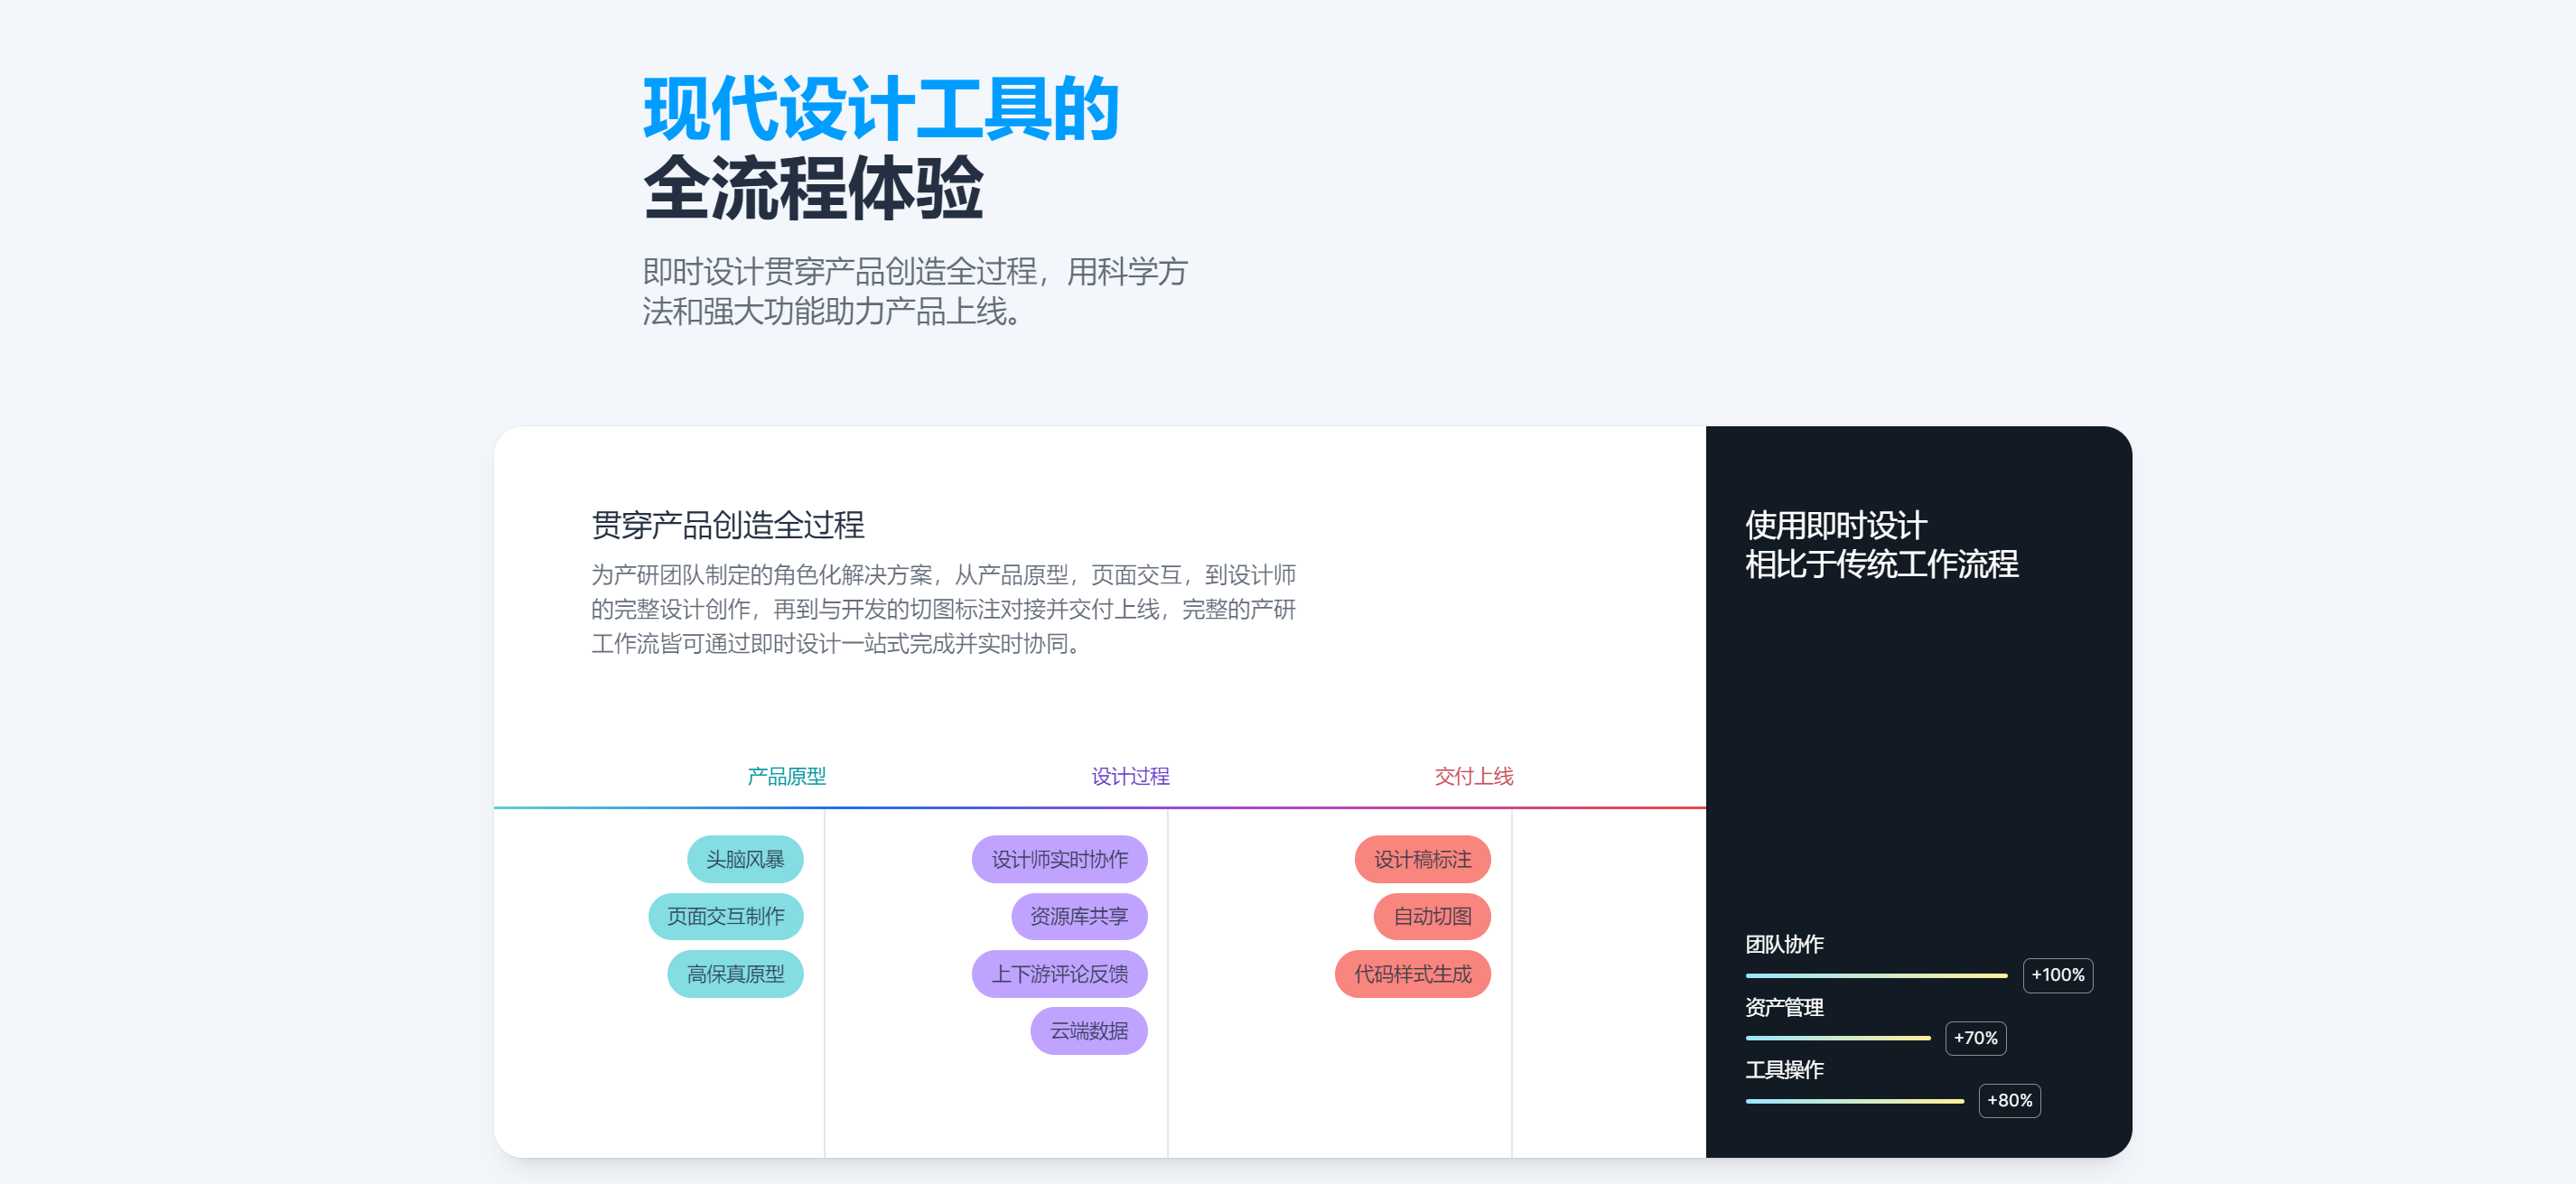Click the +70% badge
The image size is (2576, 1184).
(x=1975, y=1038)
